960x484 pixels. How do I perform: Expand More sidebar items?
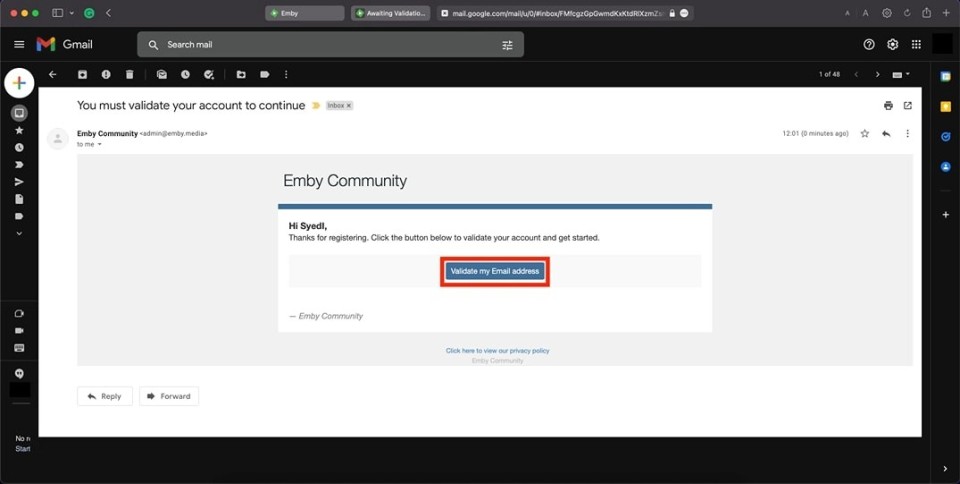[19, 233]
